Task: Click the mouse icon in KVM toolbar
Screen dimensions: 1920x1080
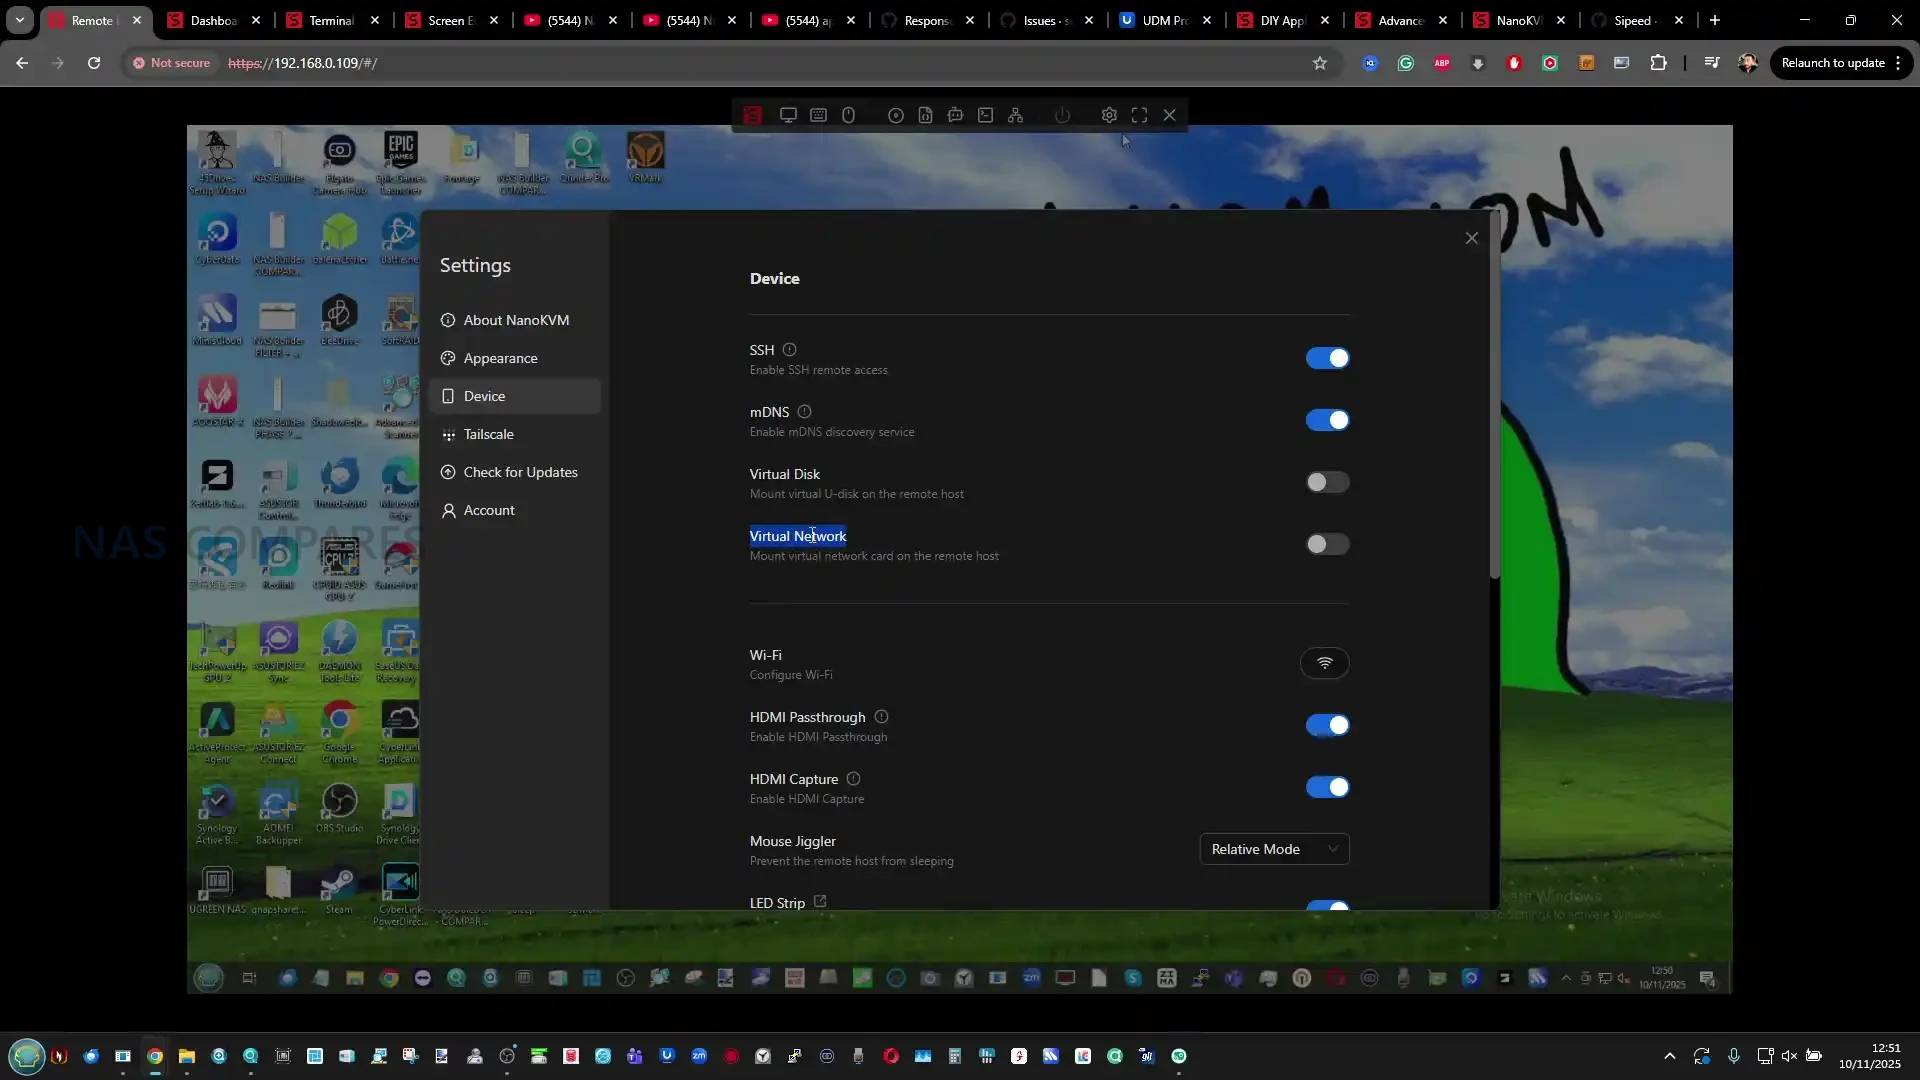Action: 848,115
